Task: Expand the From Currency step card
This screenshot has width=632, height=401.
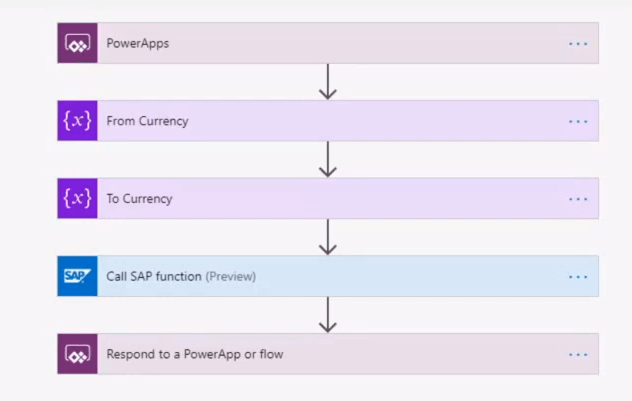Action: click(x=330, y=121)
